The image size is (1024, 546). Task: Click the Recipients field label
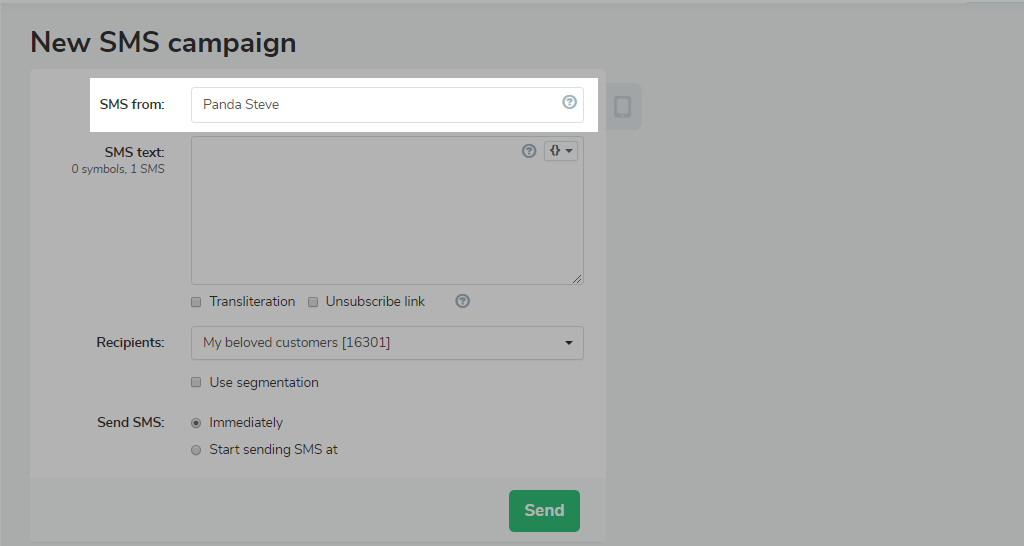click(130, 342)
